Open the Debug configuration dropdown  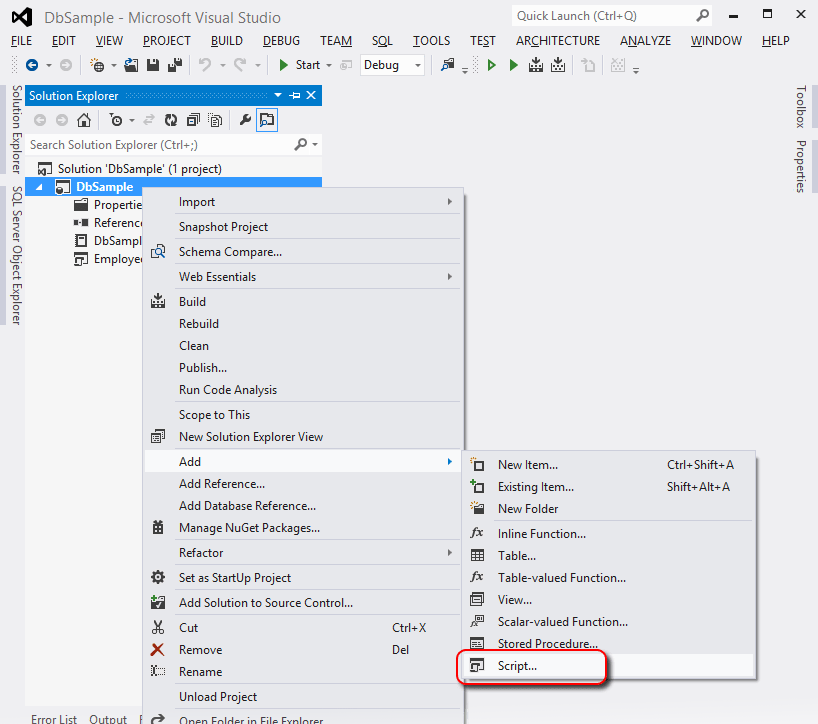[392, 65]
